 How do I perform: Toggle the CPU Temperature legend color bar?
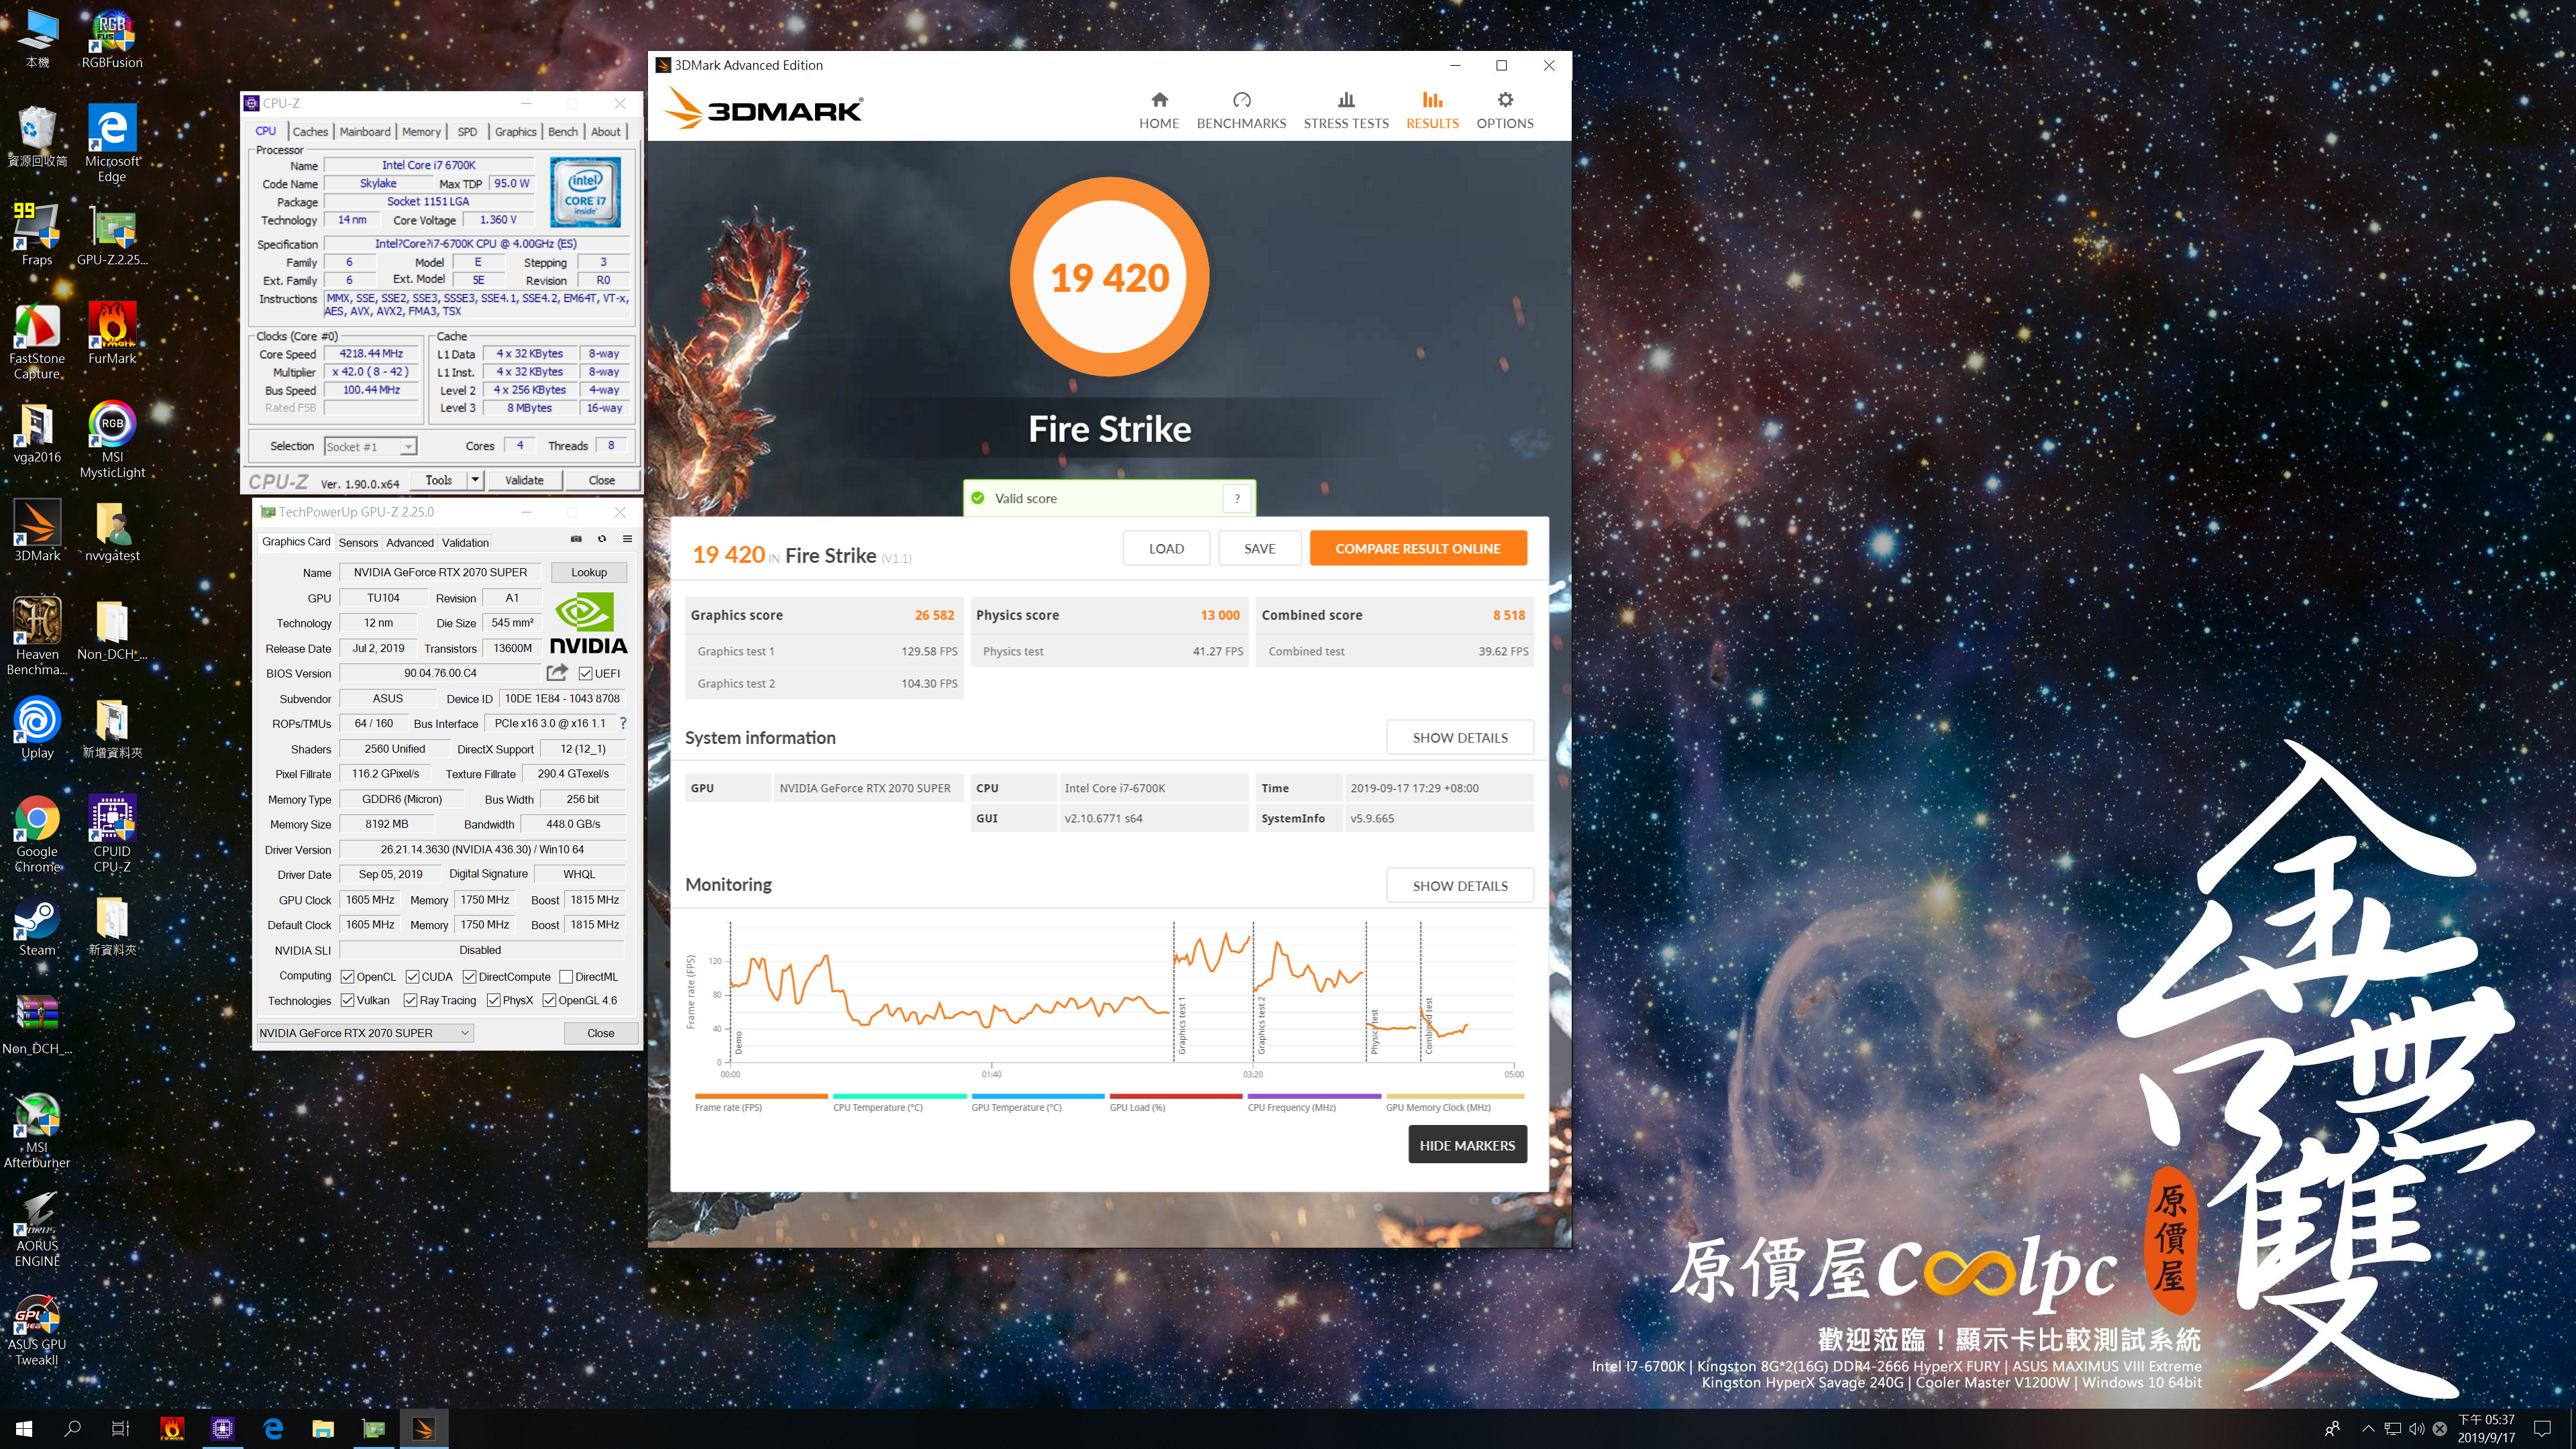[899, 1096]
